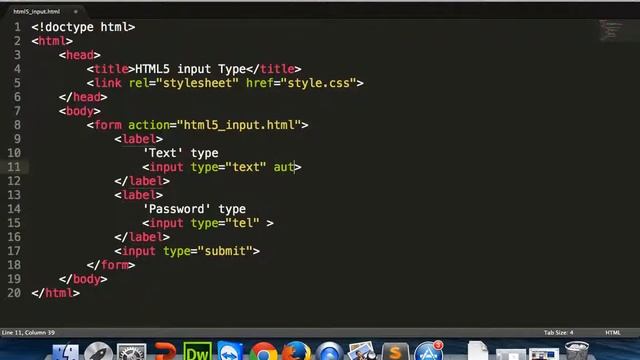Click the opening <html> tag on line 2
Screen dimensions: 640x360
point(52,41)
